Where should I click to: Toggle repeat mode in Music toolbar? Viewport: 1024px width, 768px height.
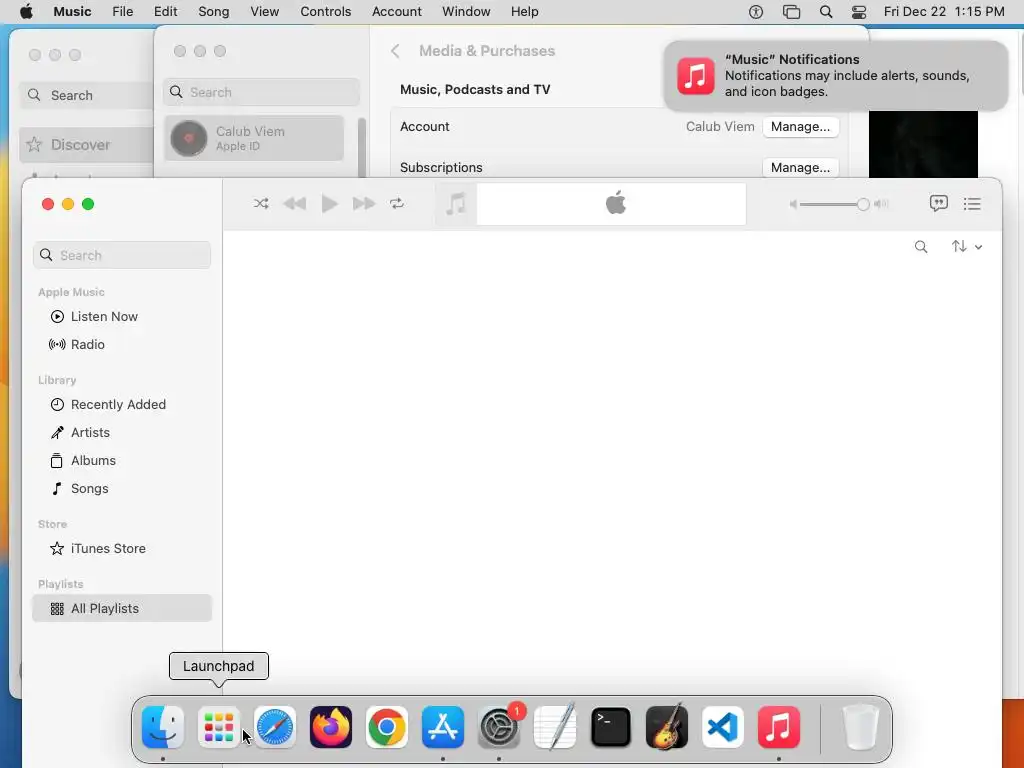coord(397,204)
